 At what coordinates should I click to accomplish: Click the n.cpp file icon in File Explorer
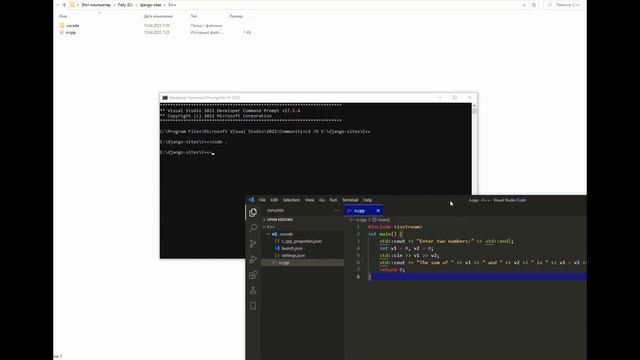62,32
